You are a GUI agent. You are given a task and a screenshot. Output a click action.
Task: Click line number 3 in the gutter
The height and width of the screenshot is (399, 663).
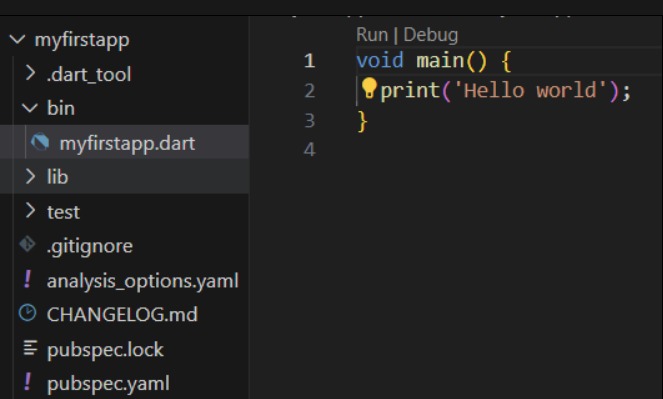(310, 120)
